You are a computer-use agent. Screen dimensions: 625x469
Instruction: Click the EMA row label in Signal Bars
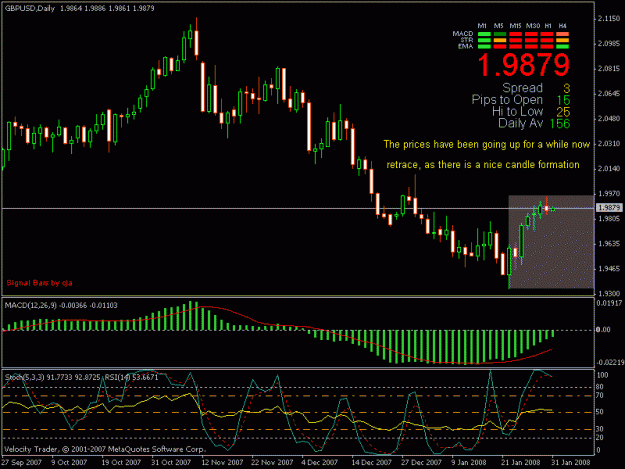466,46
